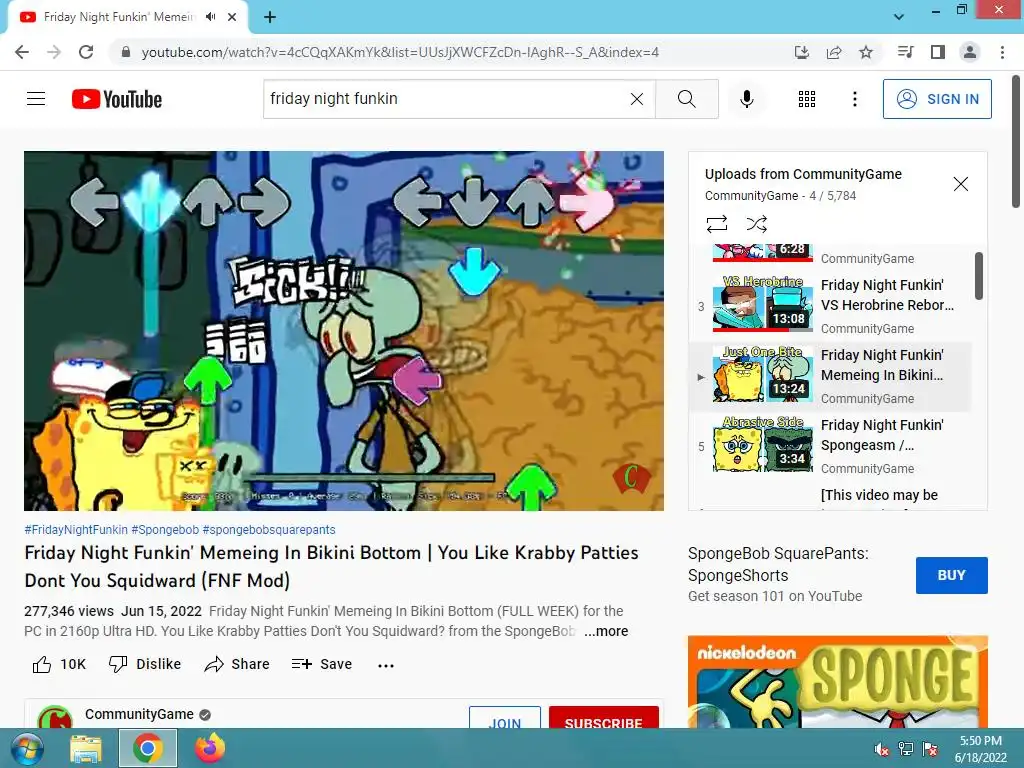This screenshot has height=768, width=1024.
Task: Open the Chrome profile avatar
Action: point(970,52)
